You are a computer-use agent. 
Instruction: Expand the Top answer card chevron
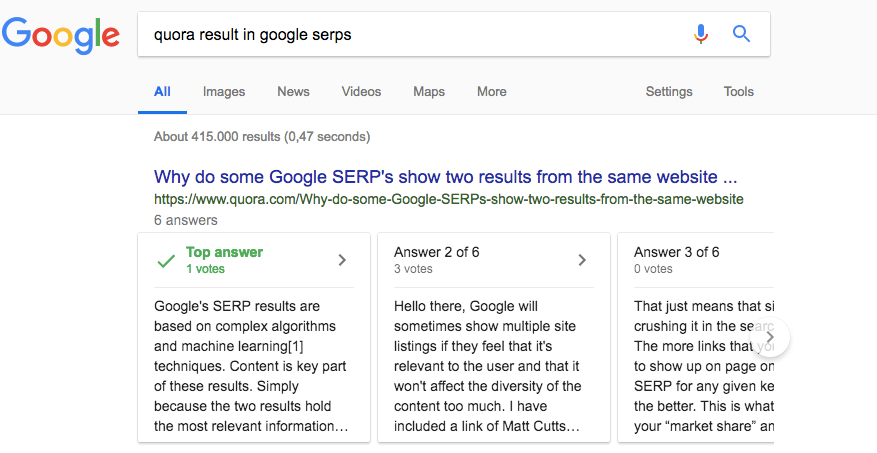point(342,260)
